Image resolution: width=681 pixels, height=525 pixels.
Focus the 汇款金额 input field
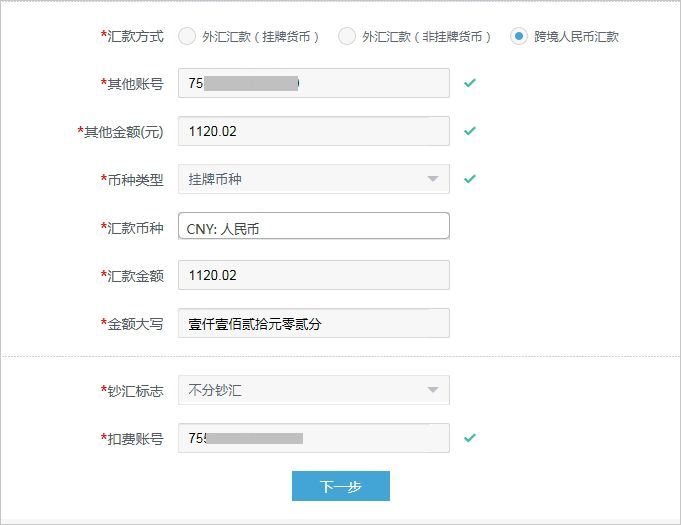coord(313,275)
